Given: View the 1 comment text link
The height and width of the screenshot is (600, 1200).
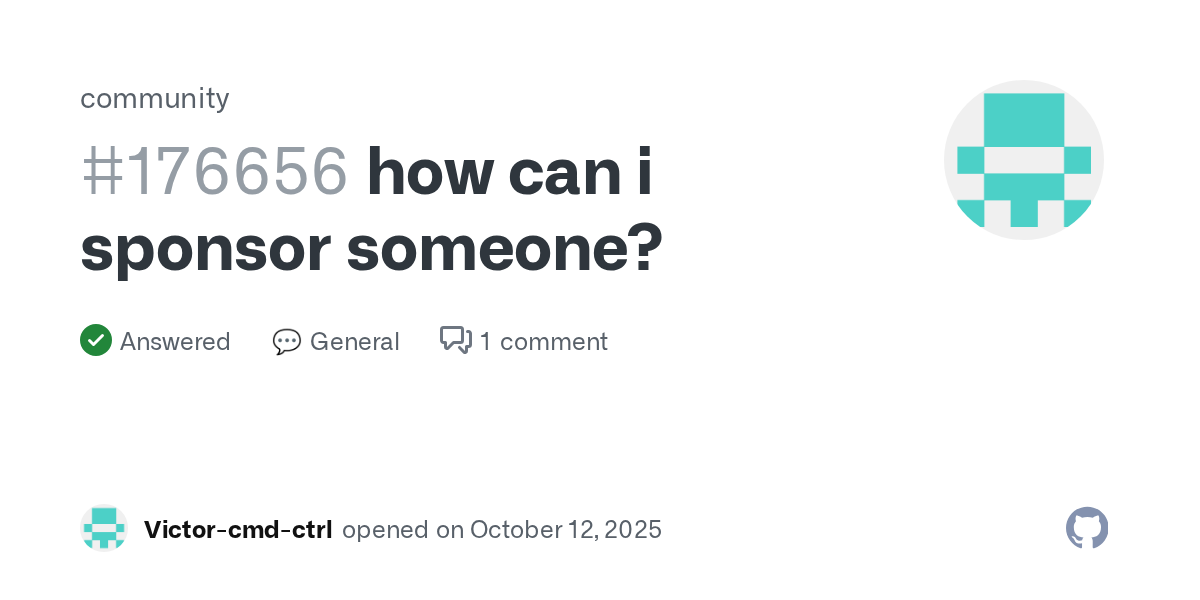Looking at the screenshot, I should [543, 342].
